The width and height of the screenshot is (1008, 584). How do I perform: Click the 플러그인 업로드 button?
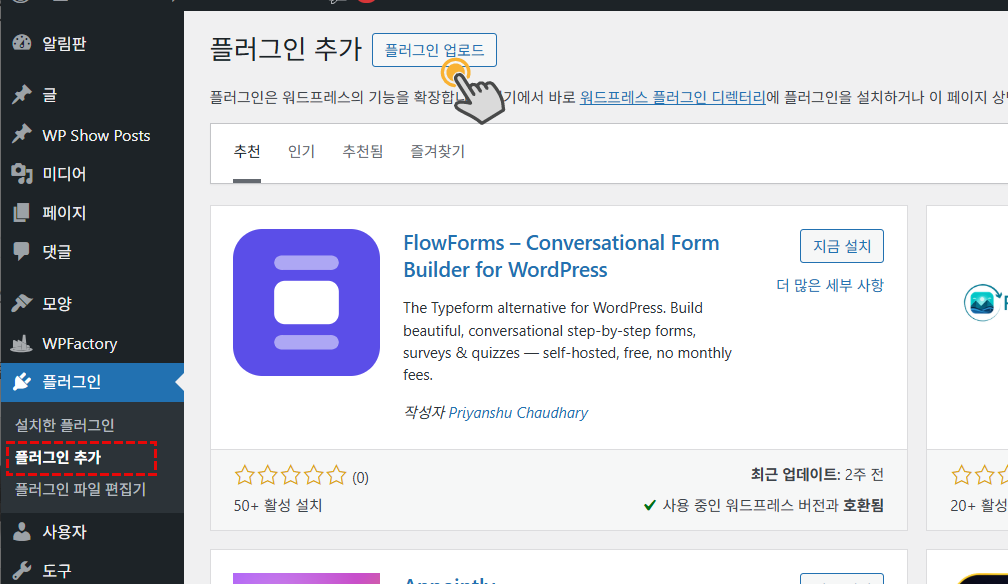click(x=434, y=50)
